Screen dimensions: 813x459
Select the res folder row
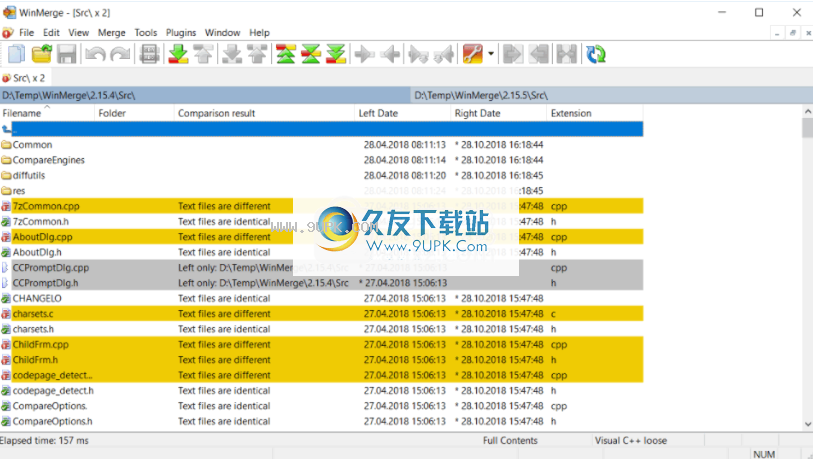(x=321, y=191)
